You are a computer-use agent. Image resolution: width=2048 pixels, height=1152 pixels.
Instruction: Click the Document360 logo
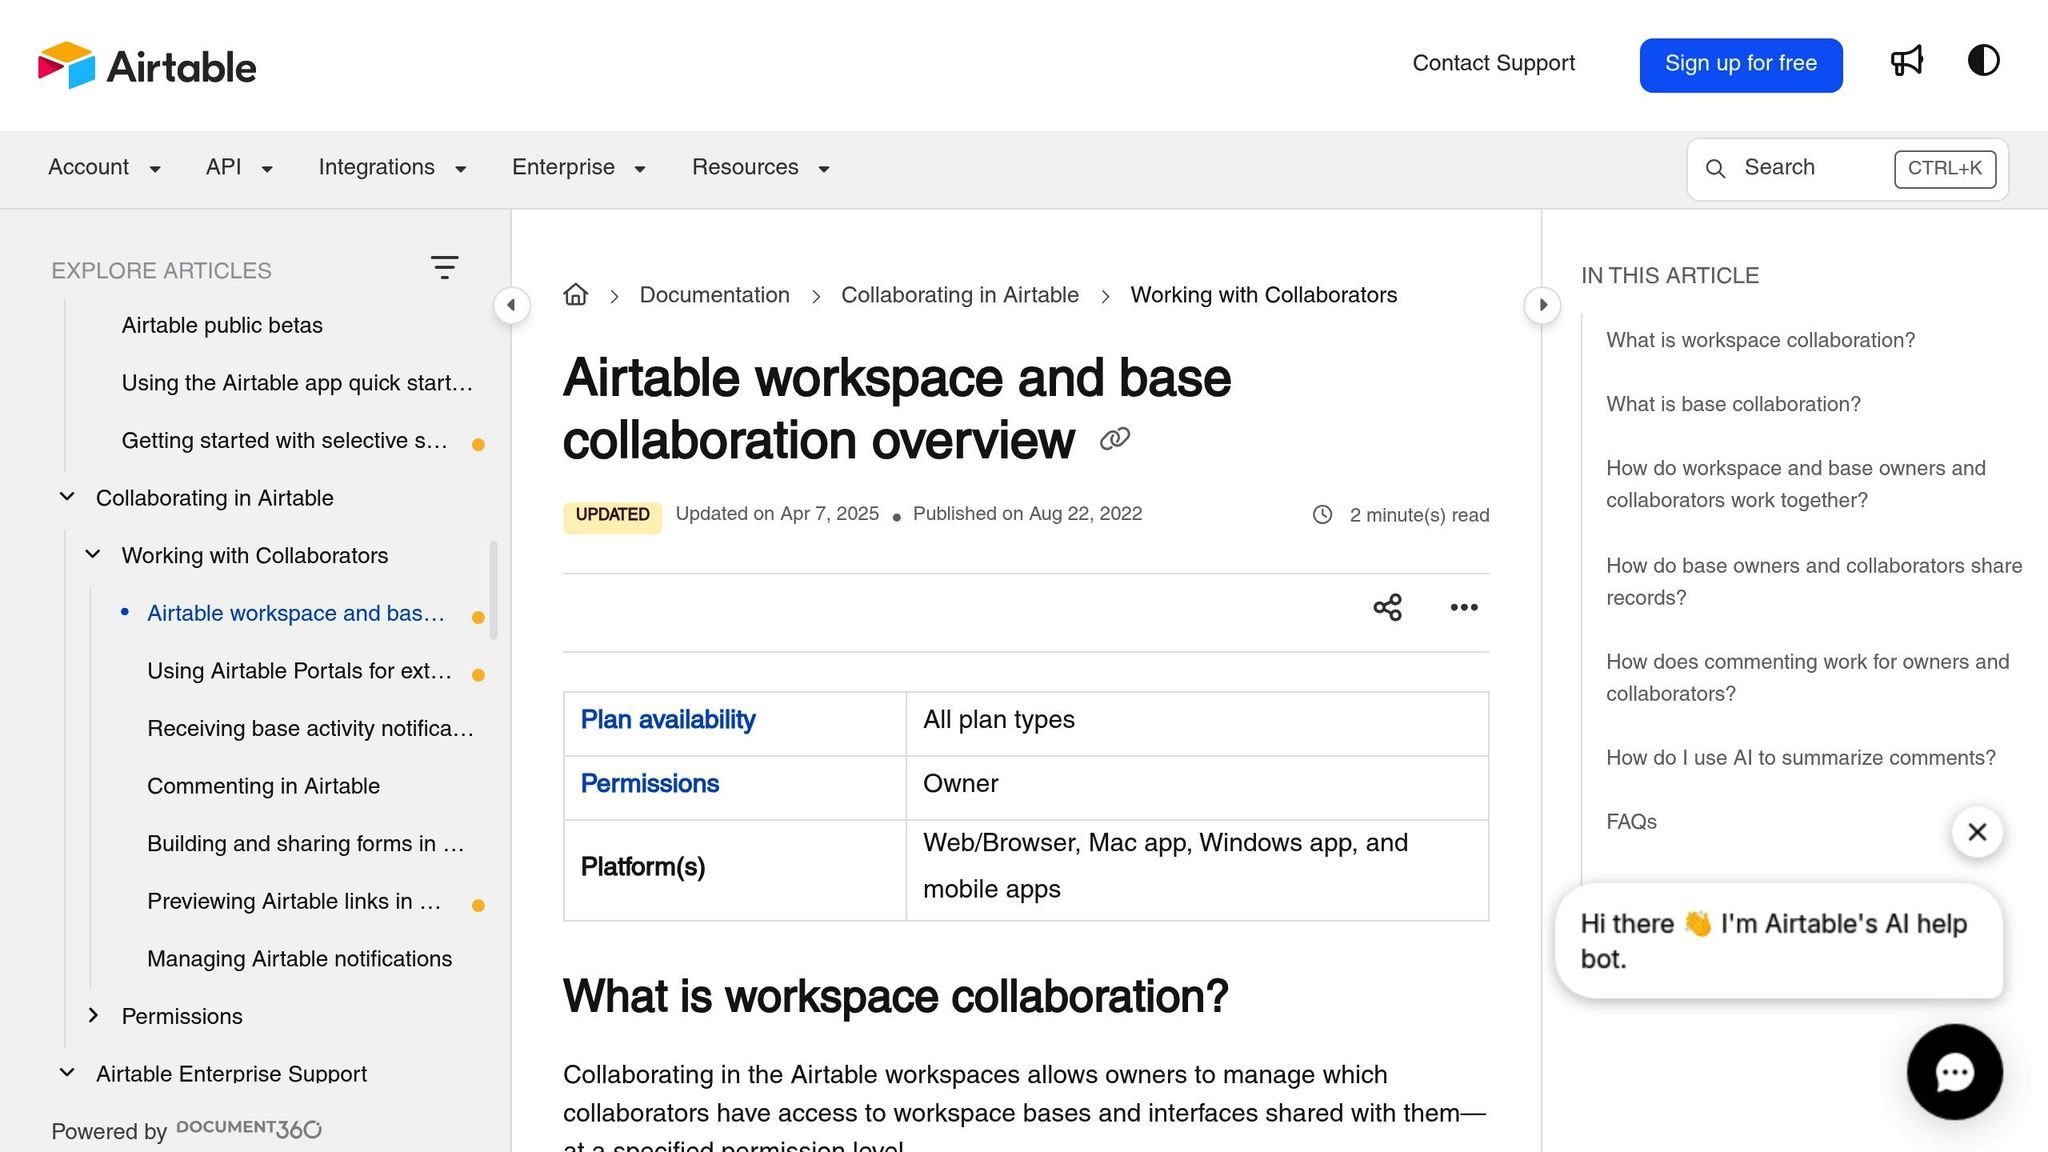click(x=249, y=1128)
